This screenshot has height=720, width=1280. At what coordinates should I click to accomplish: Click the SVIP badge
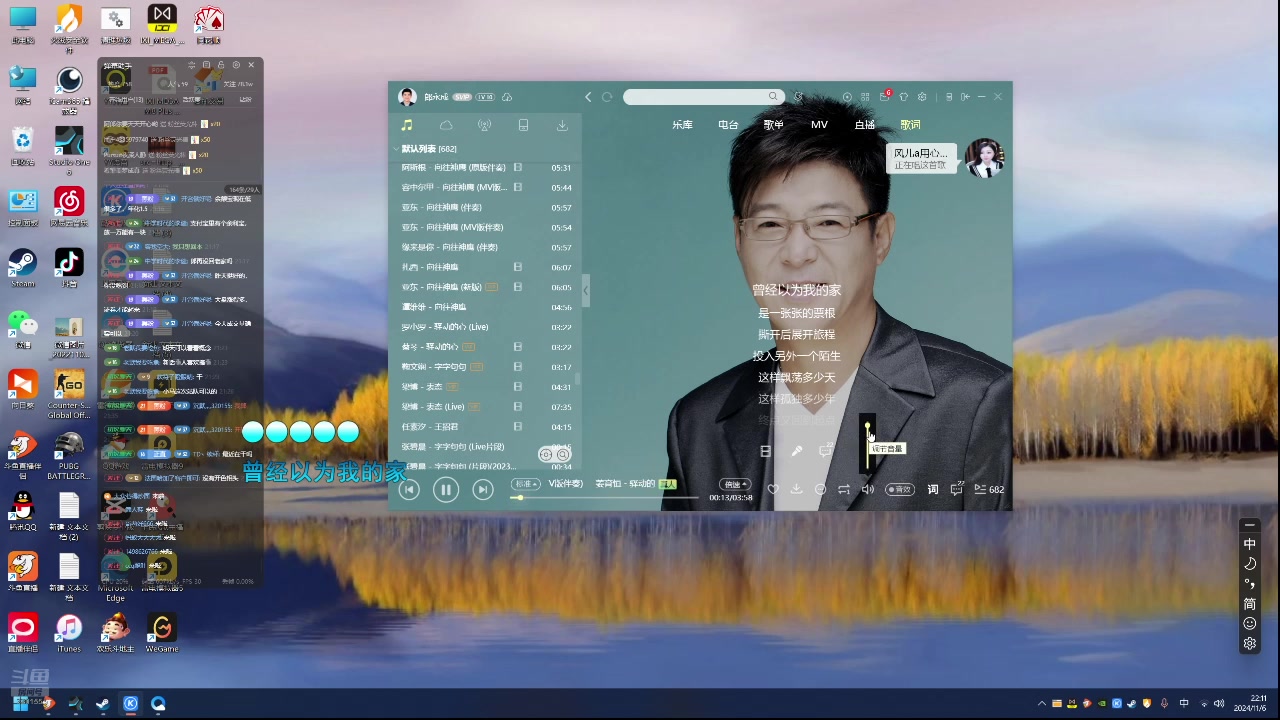tap(462, 97)
